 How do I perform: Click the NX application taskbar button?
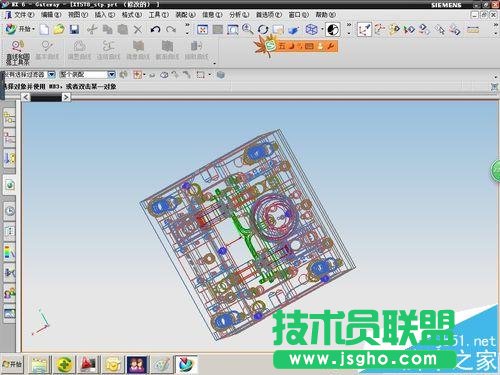(187, 365)
